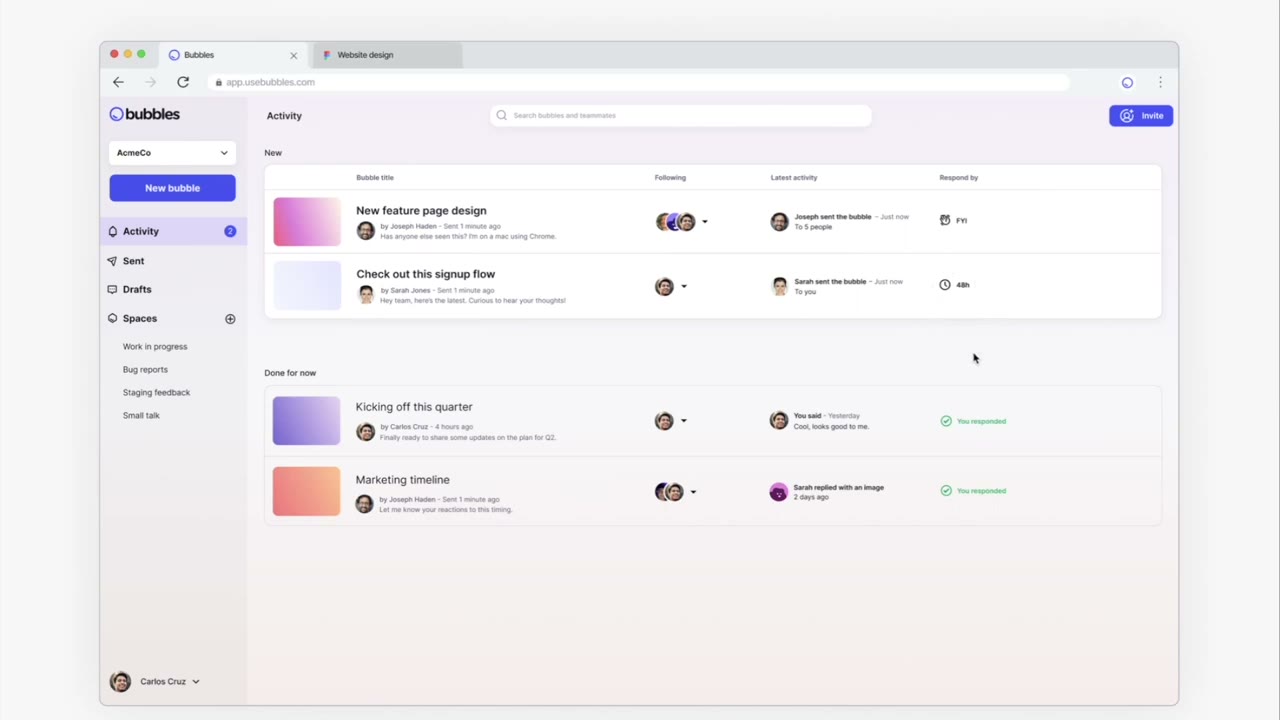
Task: Open the Bug reports space
Action: (145, 370)
